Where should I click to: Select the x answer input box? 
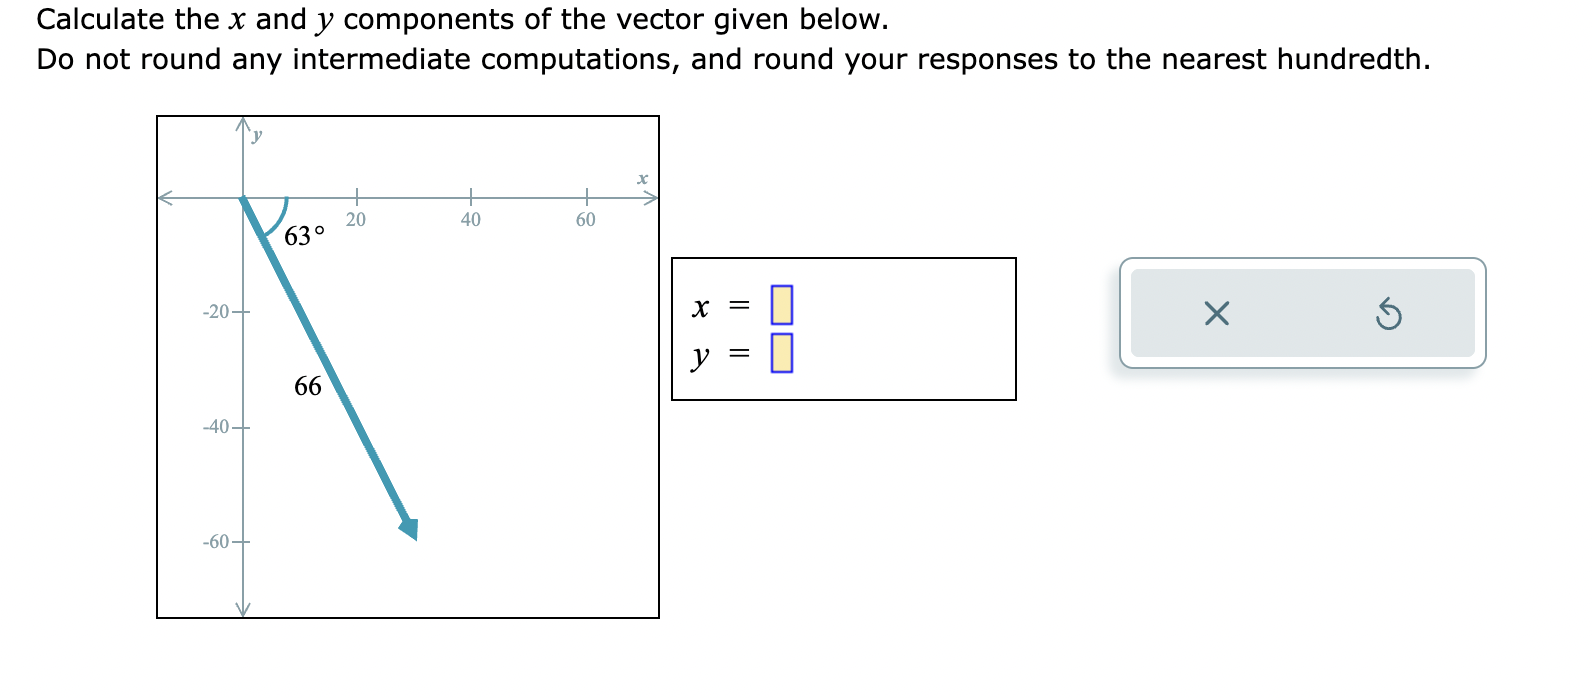782,306
